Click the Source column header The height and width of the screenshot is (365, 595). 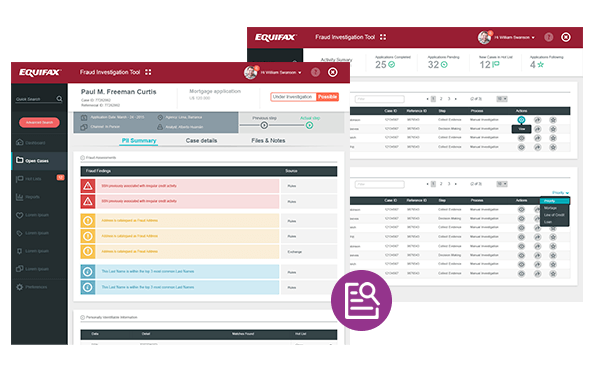tap(291, 171)
